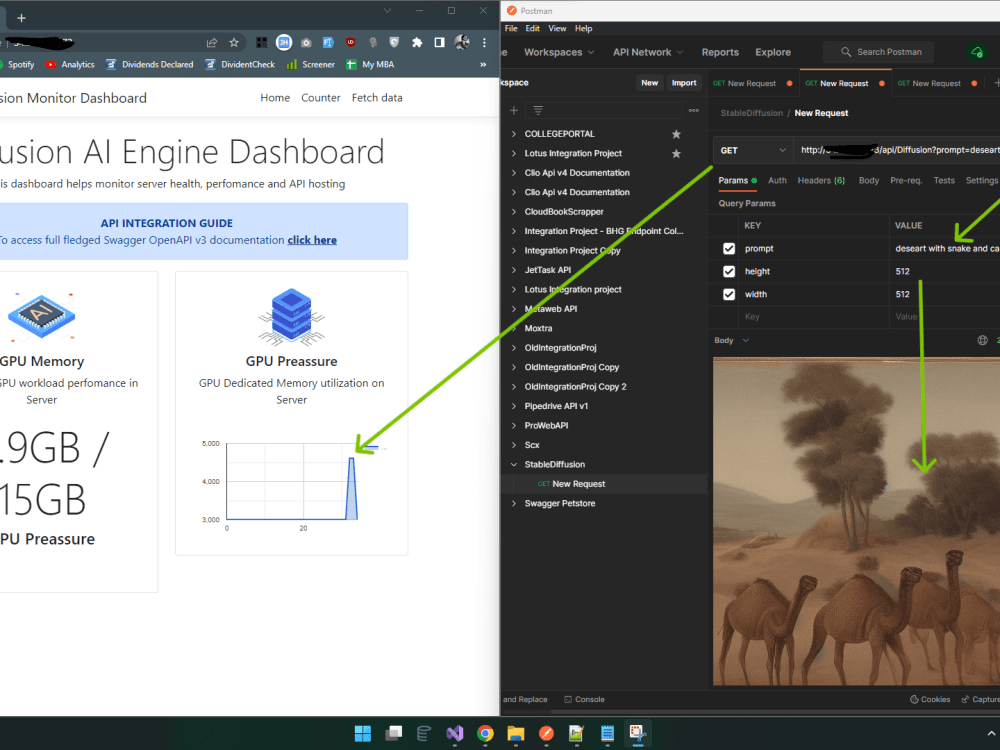
Task: Switch to the Headers tab in Postman
Action: coord(821,180)
